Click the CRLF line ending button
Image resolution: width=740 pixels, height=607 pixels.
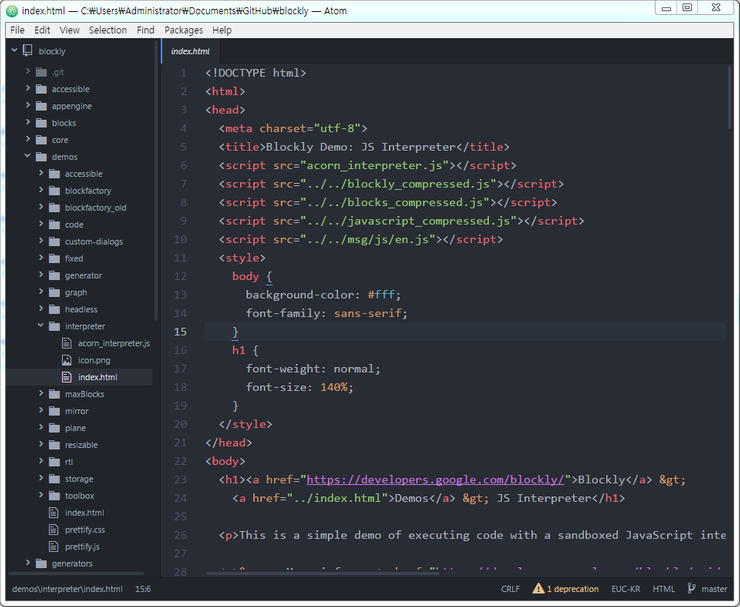tap(510, 589)
